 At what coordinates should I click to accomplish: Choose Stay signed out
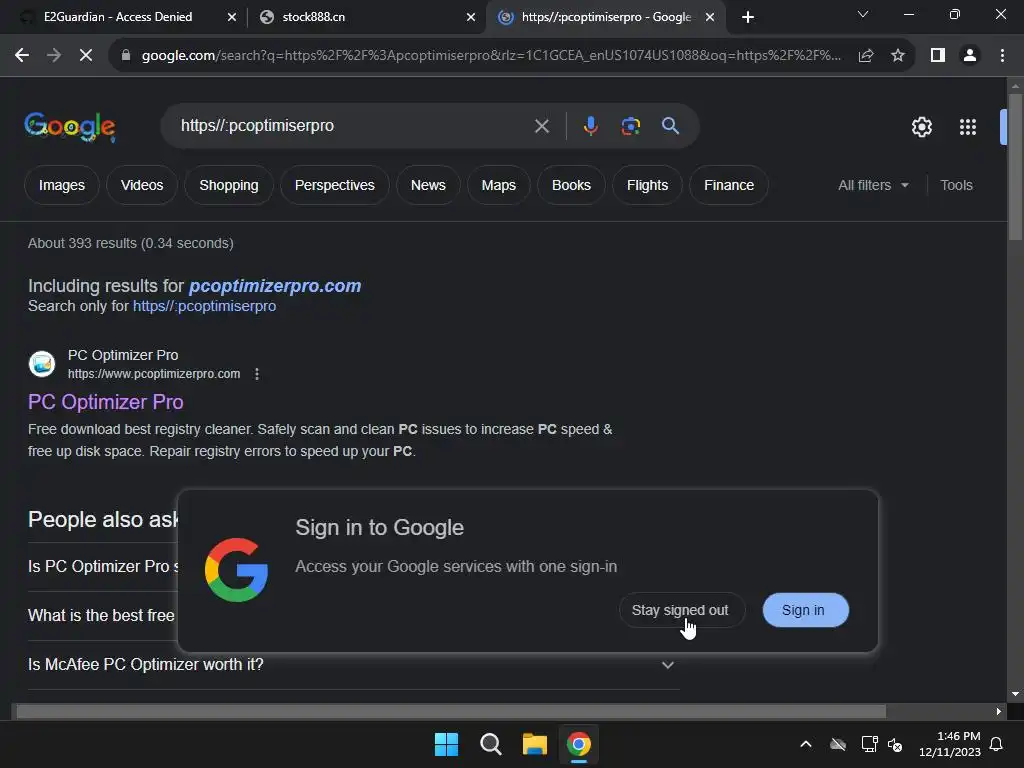click(x=682, y=610)
